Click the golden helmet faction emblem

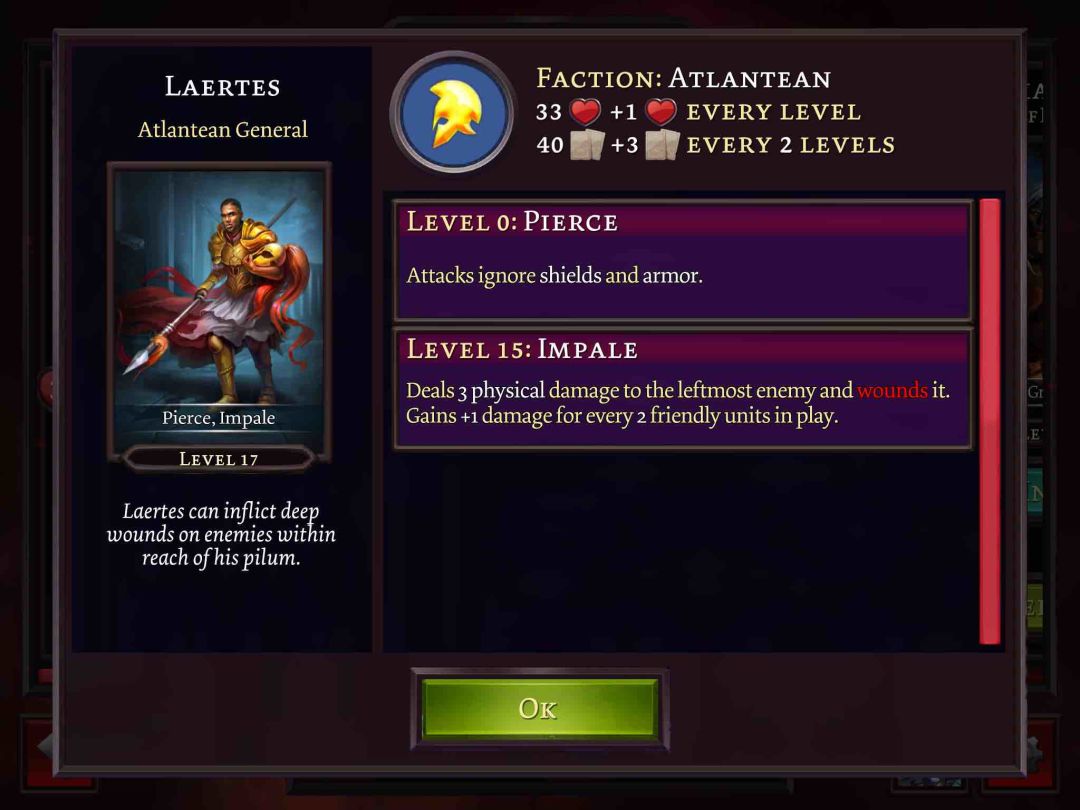(x=453, y=114)
